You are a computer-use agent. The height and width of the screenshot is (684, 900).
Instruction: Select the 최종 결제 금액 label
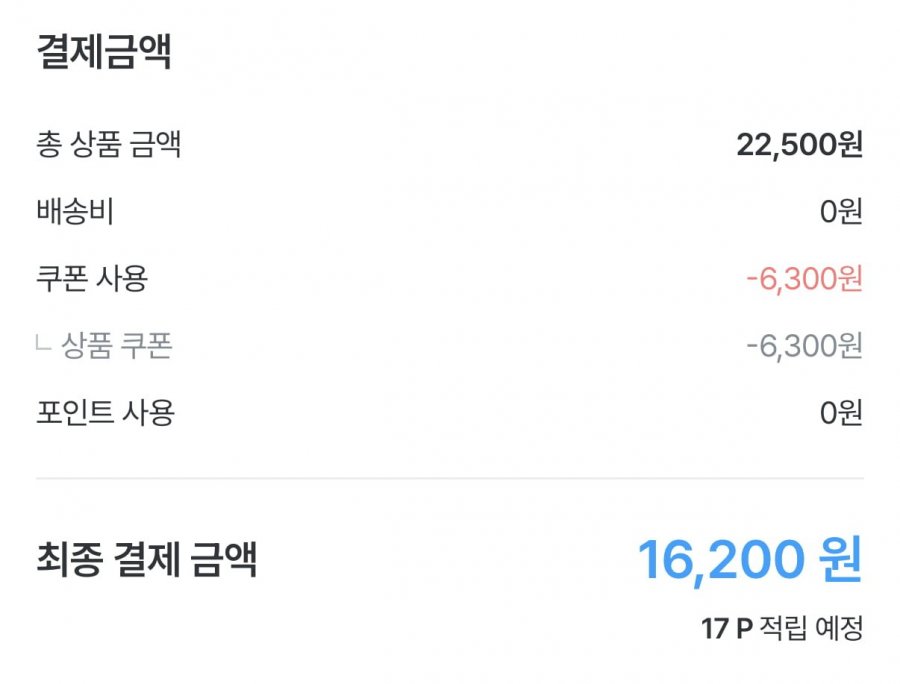tap(147, 560)
